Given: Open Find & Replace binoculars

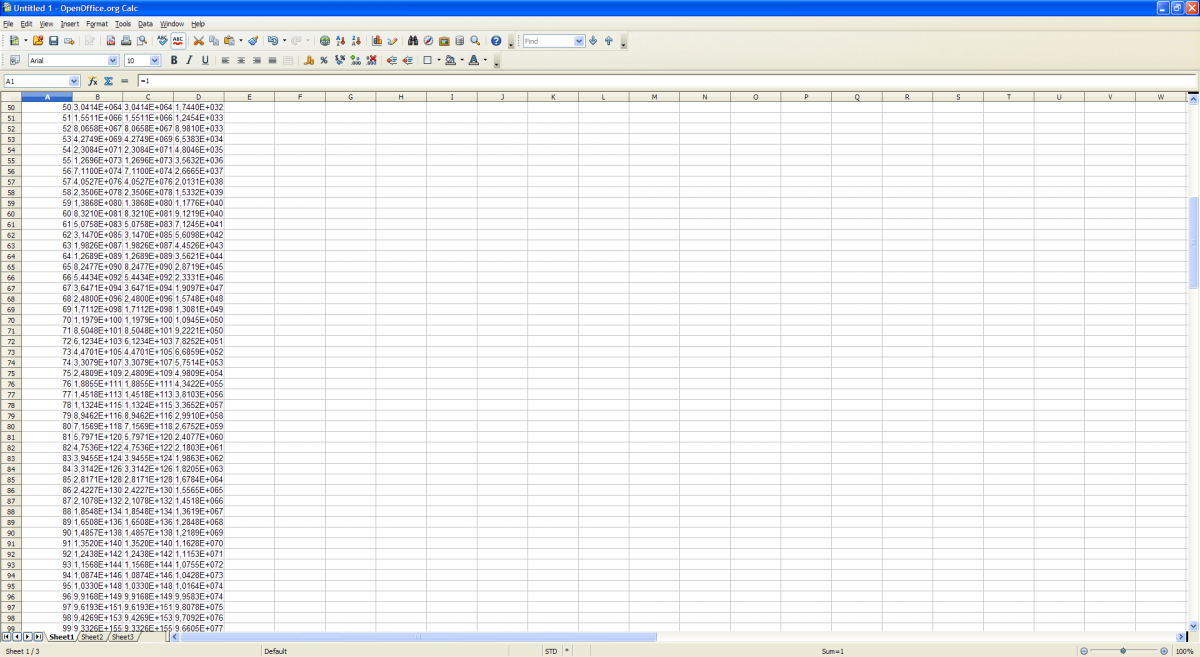Looking at the screenshot, I should pyautogui.click(x=413, y=41).
